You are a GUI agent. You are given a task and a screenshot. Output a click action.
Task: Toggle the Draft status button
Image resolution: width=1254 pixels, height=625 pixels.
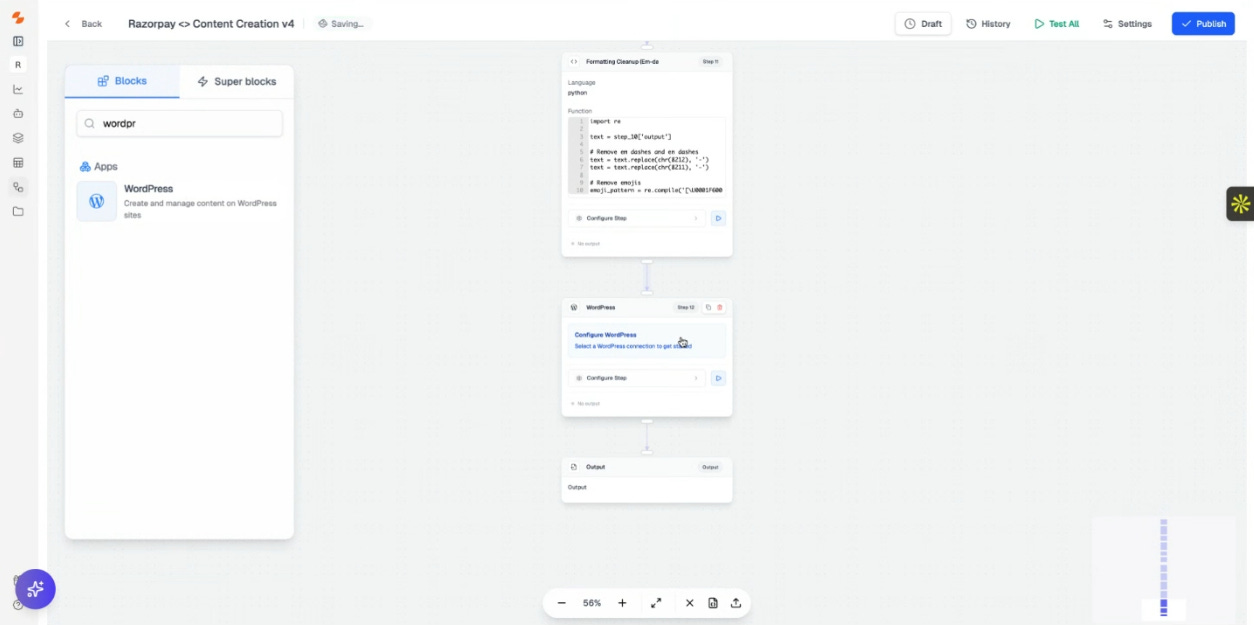[923, 24]
